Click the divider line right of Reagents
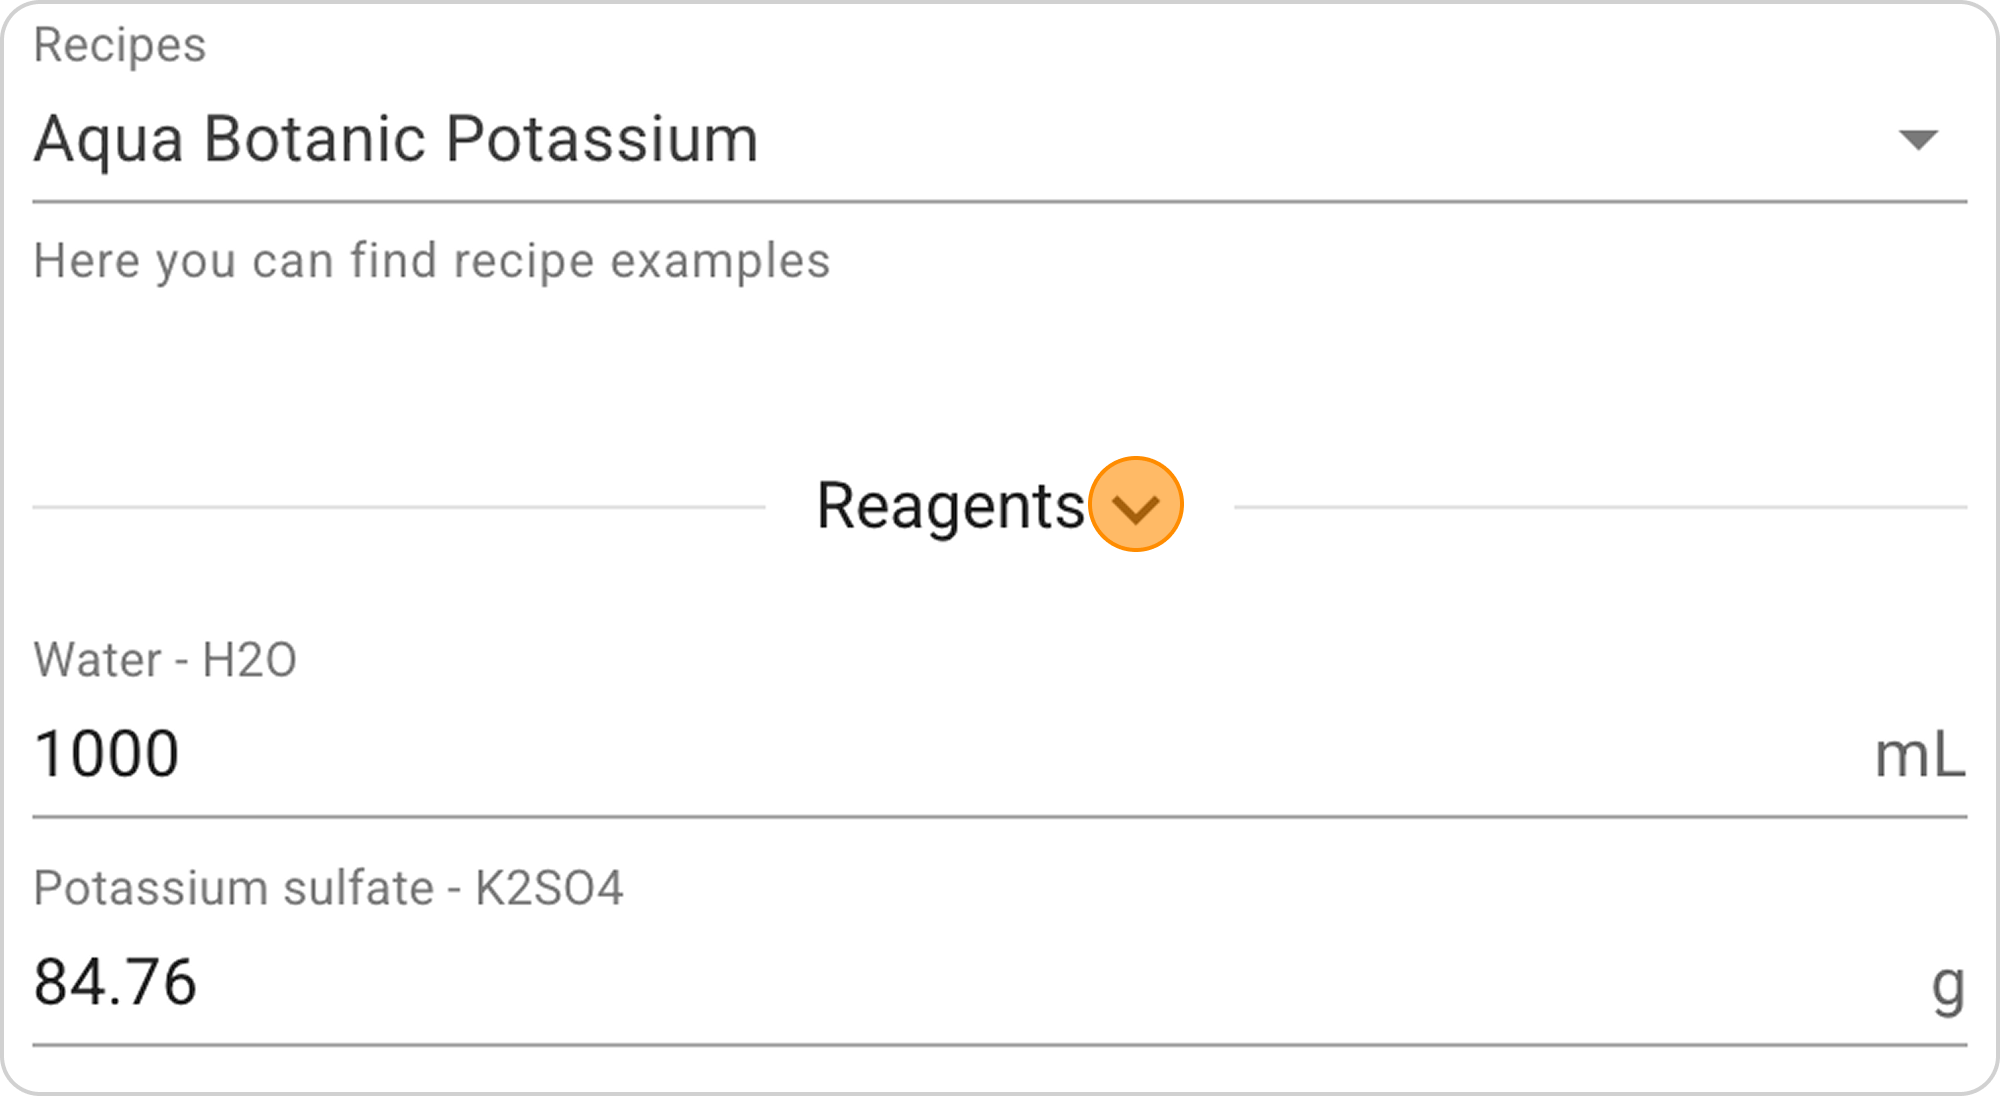Viewport: 2000px width, 1096px height. (1600, 507)
